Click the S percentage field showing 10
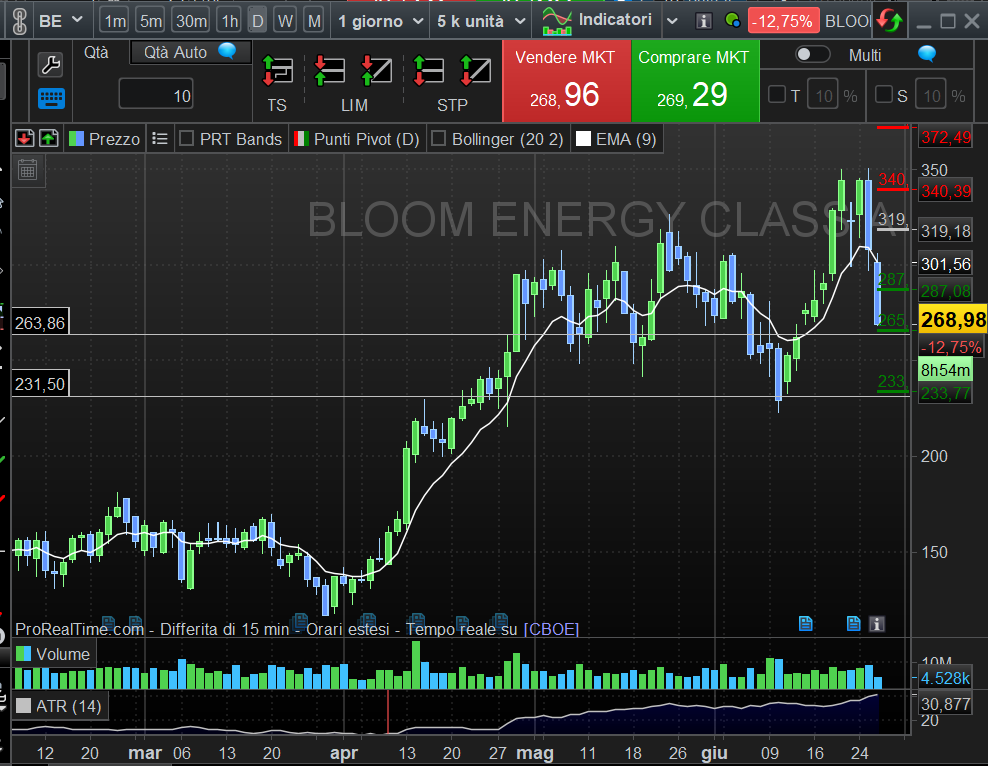 [931, 96]
